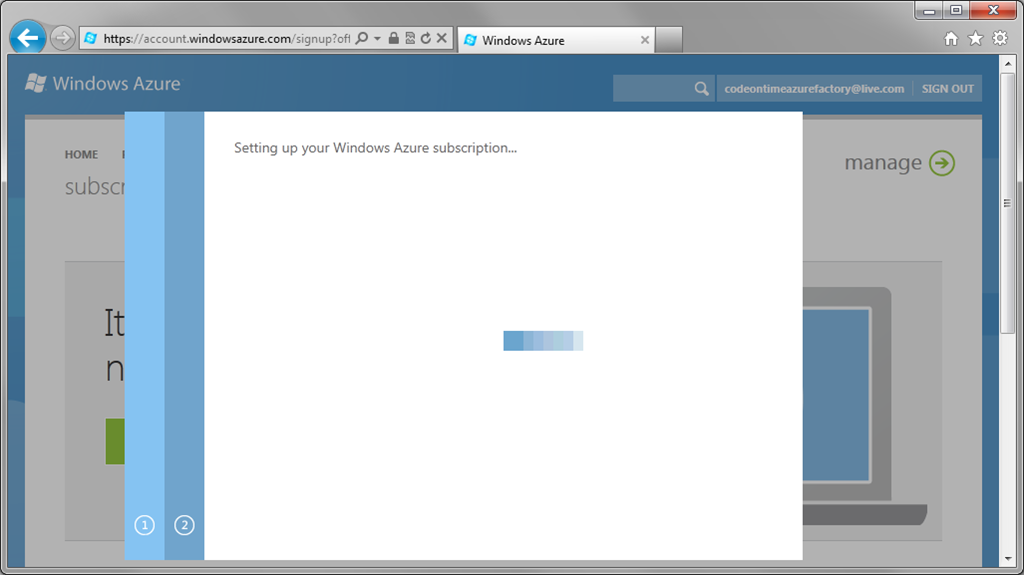Viewport: 1024px width, 575px height.
Task: Open the HOME menu item
Action: point(81,154)
